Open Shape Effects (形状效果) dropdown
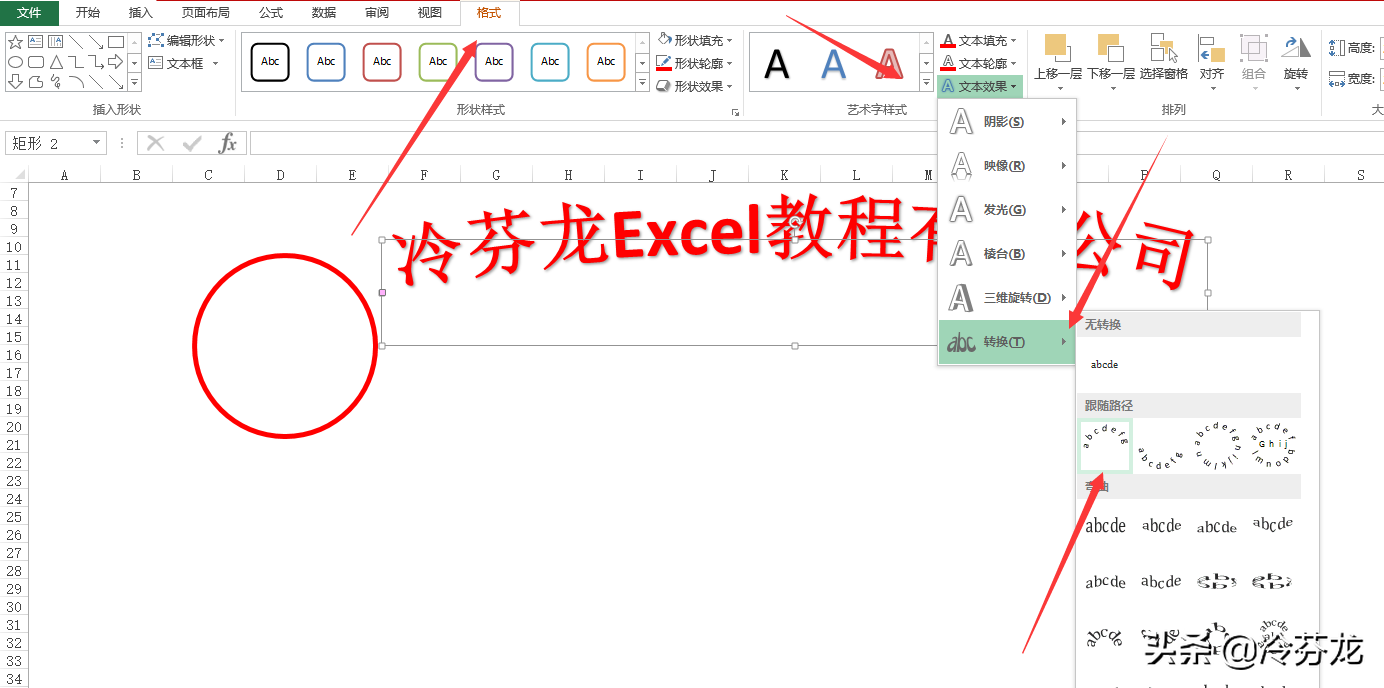Image resolution: width=1384 pixels, height=688 pixels. [x=695, y=86]
